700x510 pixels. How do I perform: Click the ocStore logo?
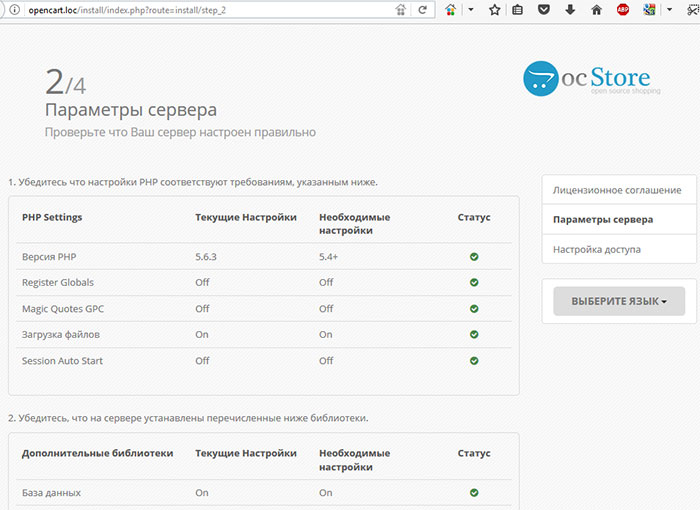coord(587,80)
